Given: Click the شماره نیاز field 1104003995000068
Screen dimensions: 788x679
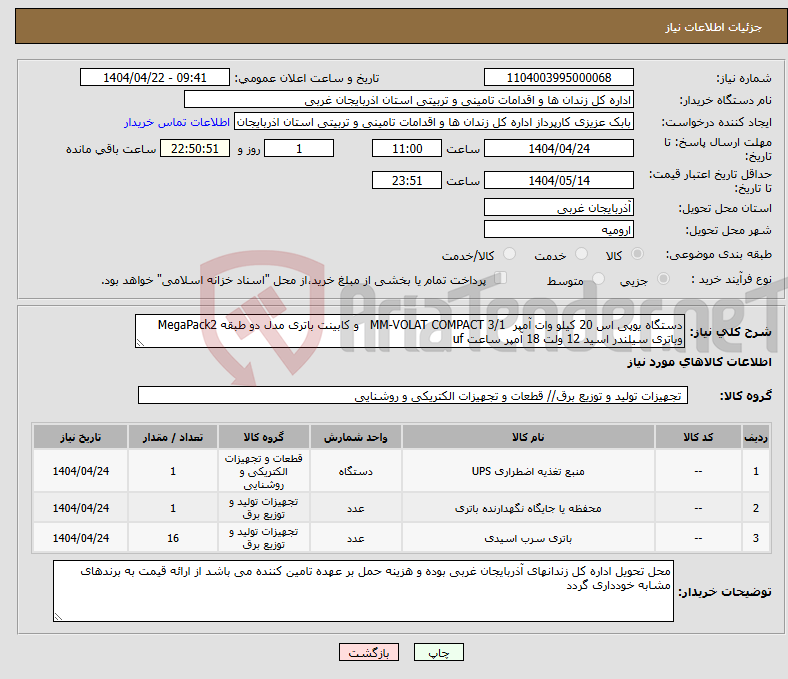Looking at the screenshot, I should tap(558, 77).
